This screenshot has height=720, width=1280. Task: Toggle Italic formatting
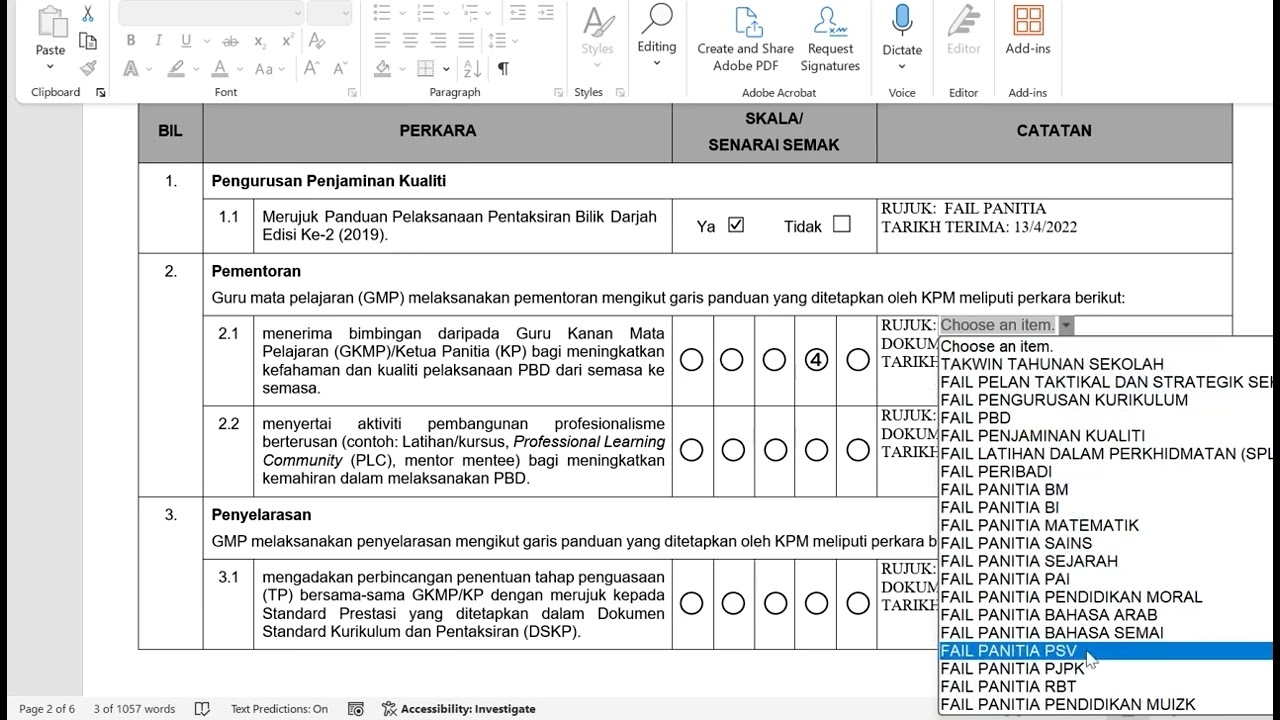(158, 41)
